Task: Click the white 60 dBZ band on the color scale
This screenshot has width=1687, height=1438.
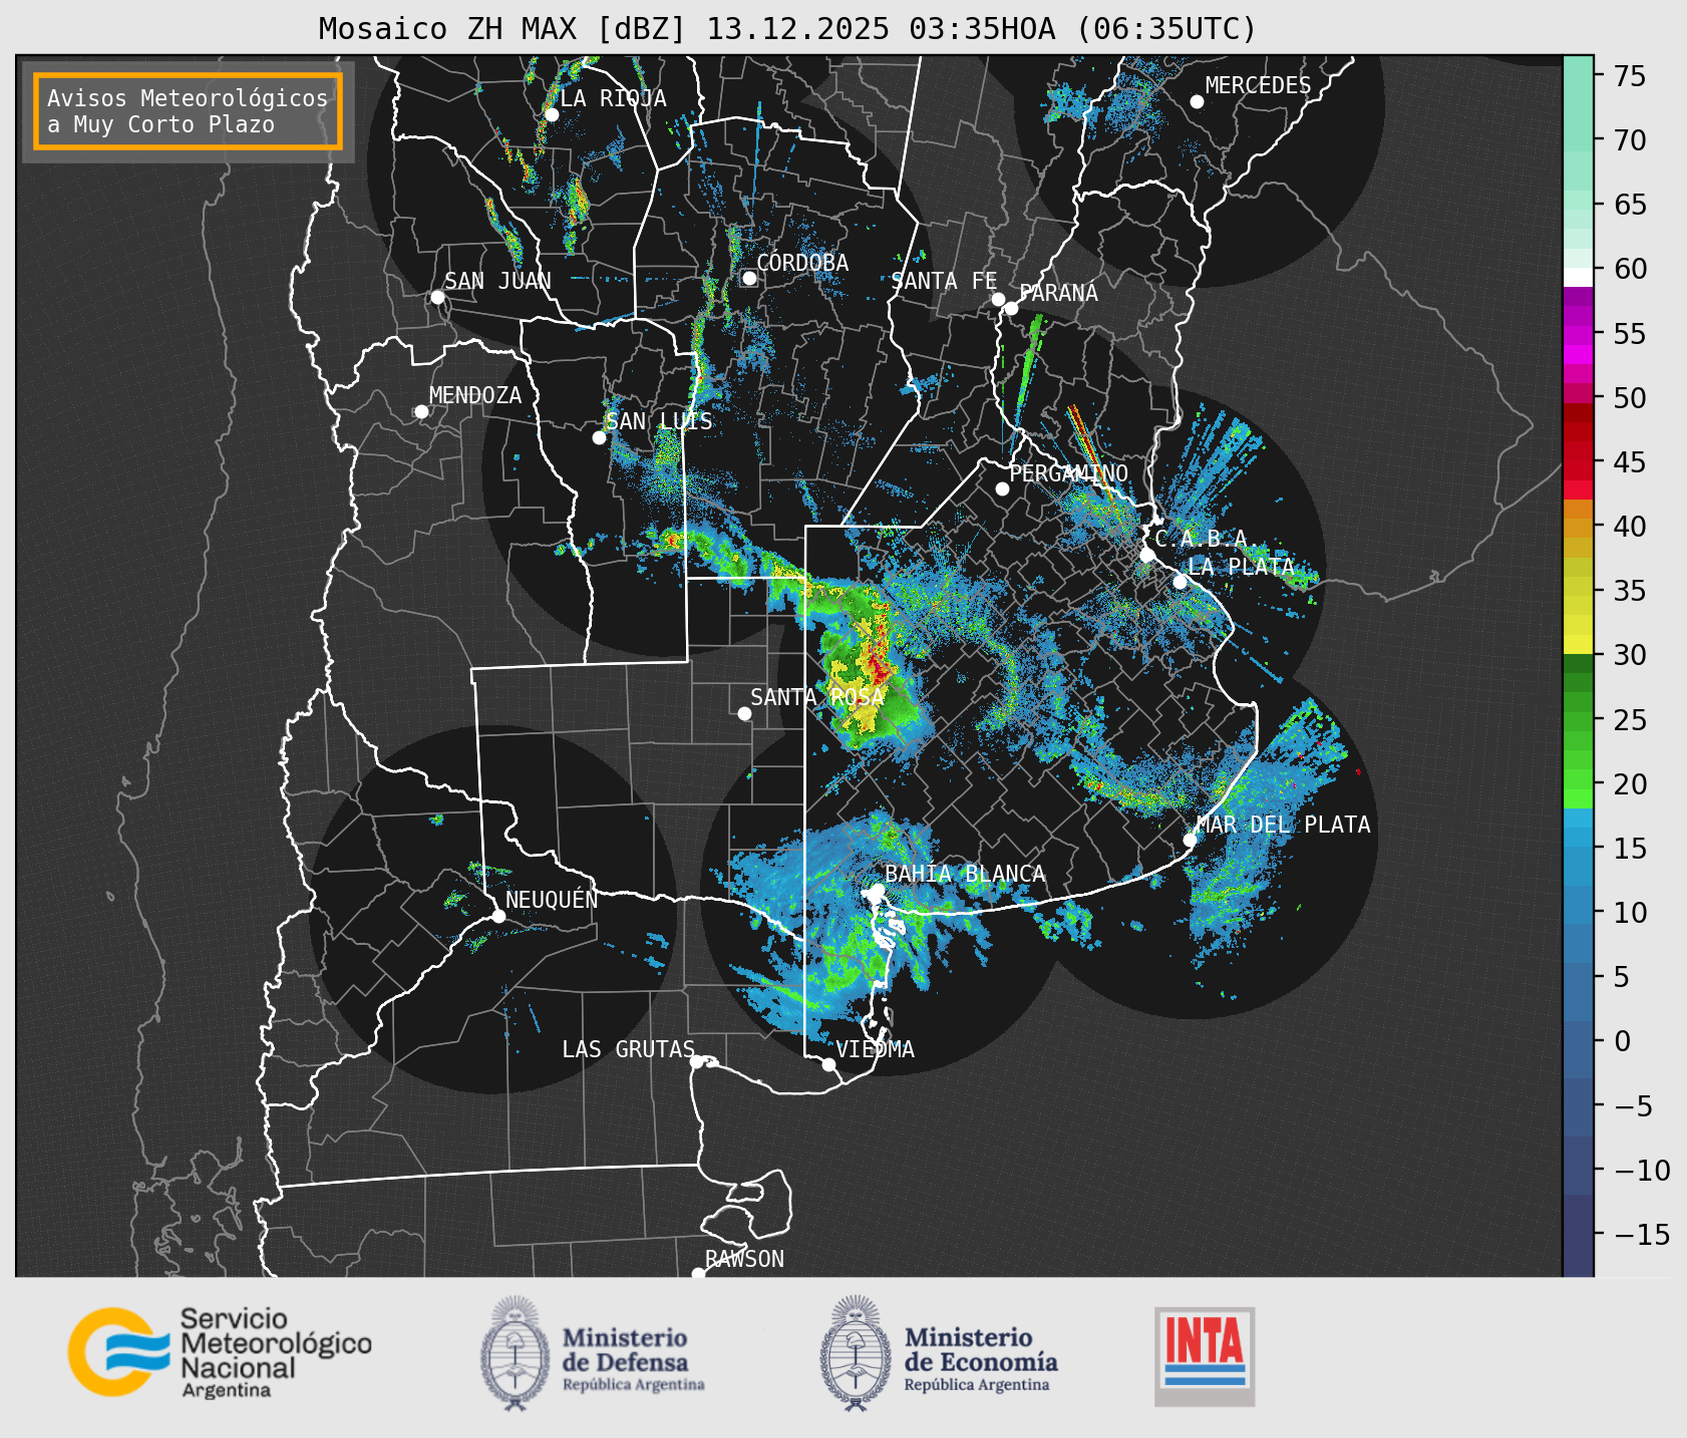Action: pyautogui.click(x=1578, y=277)
